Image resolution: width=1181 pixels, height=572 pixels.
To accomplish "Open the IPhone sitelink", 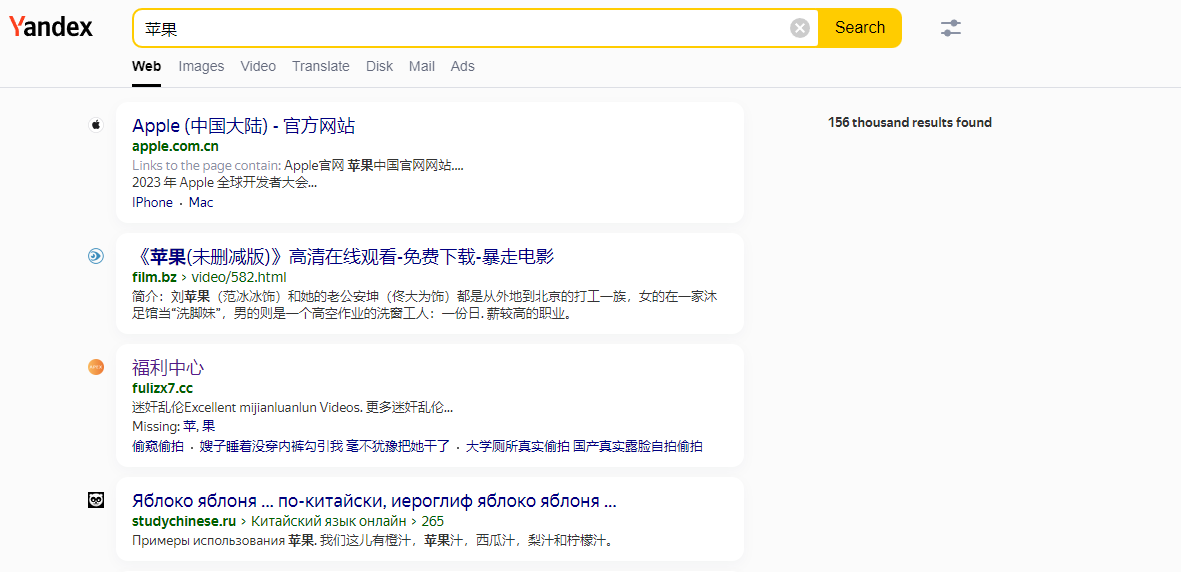I will [x=152, y=203].
